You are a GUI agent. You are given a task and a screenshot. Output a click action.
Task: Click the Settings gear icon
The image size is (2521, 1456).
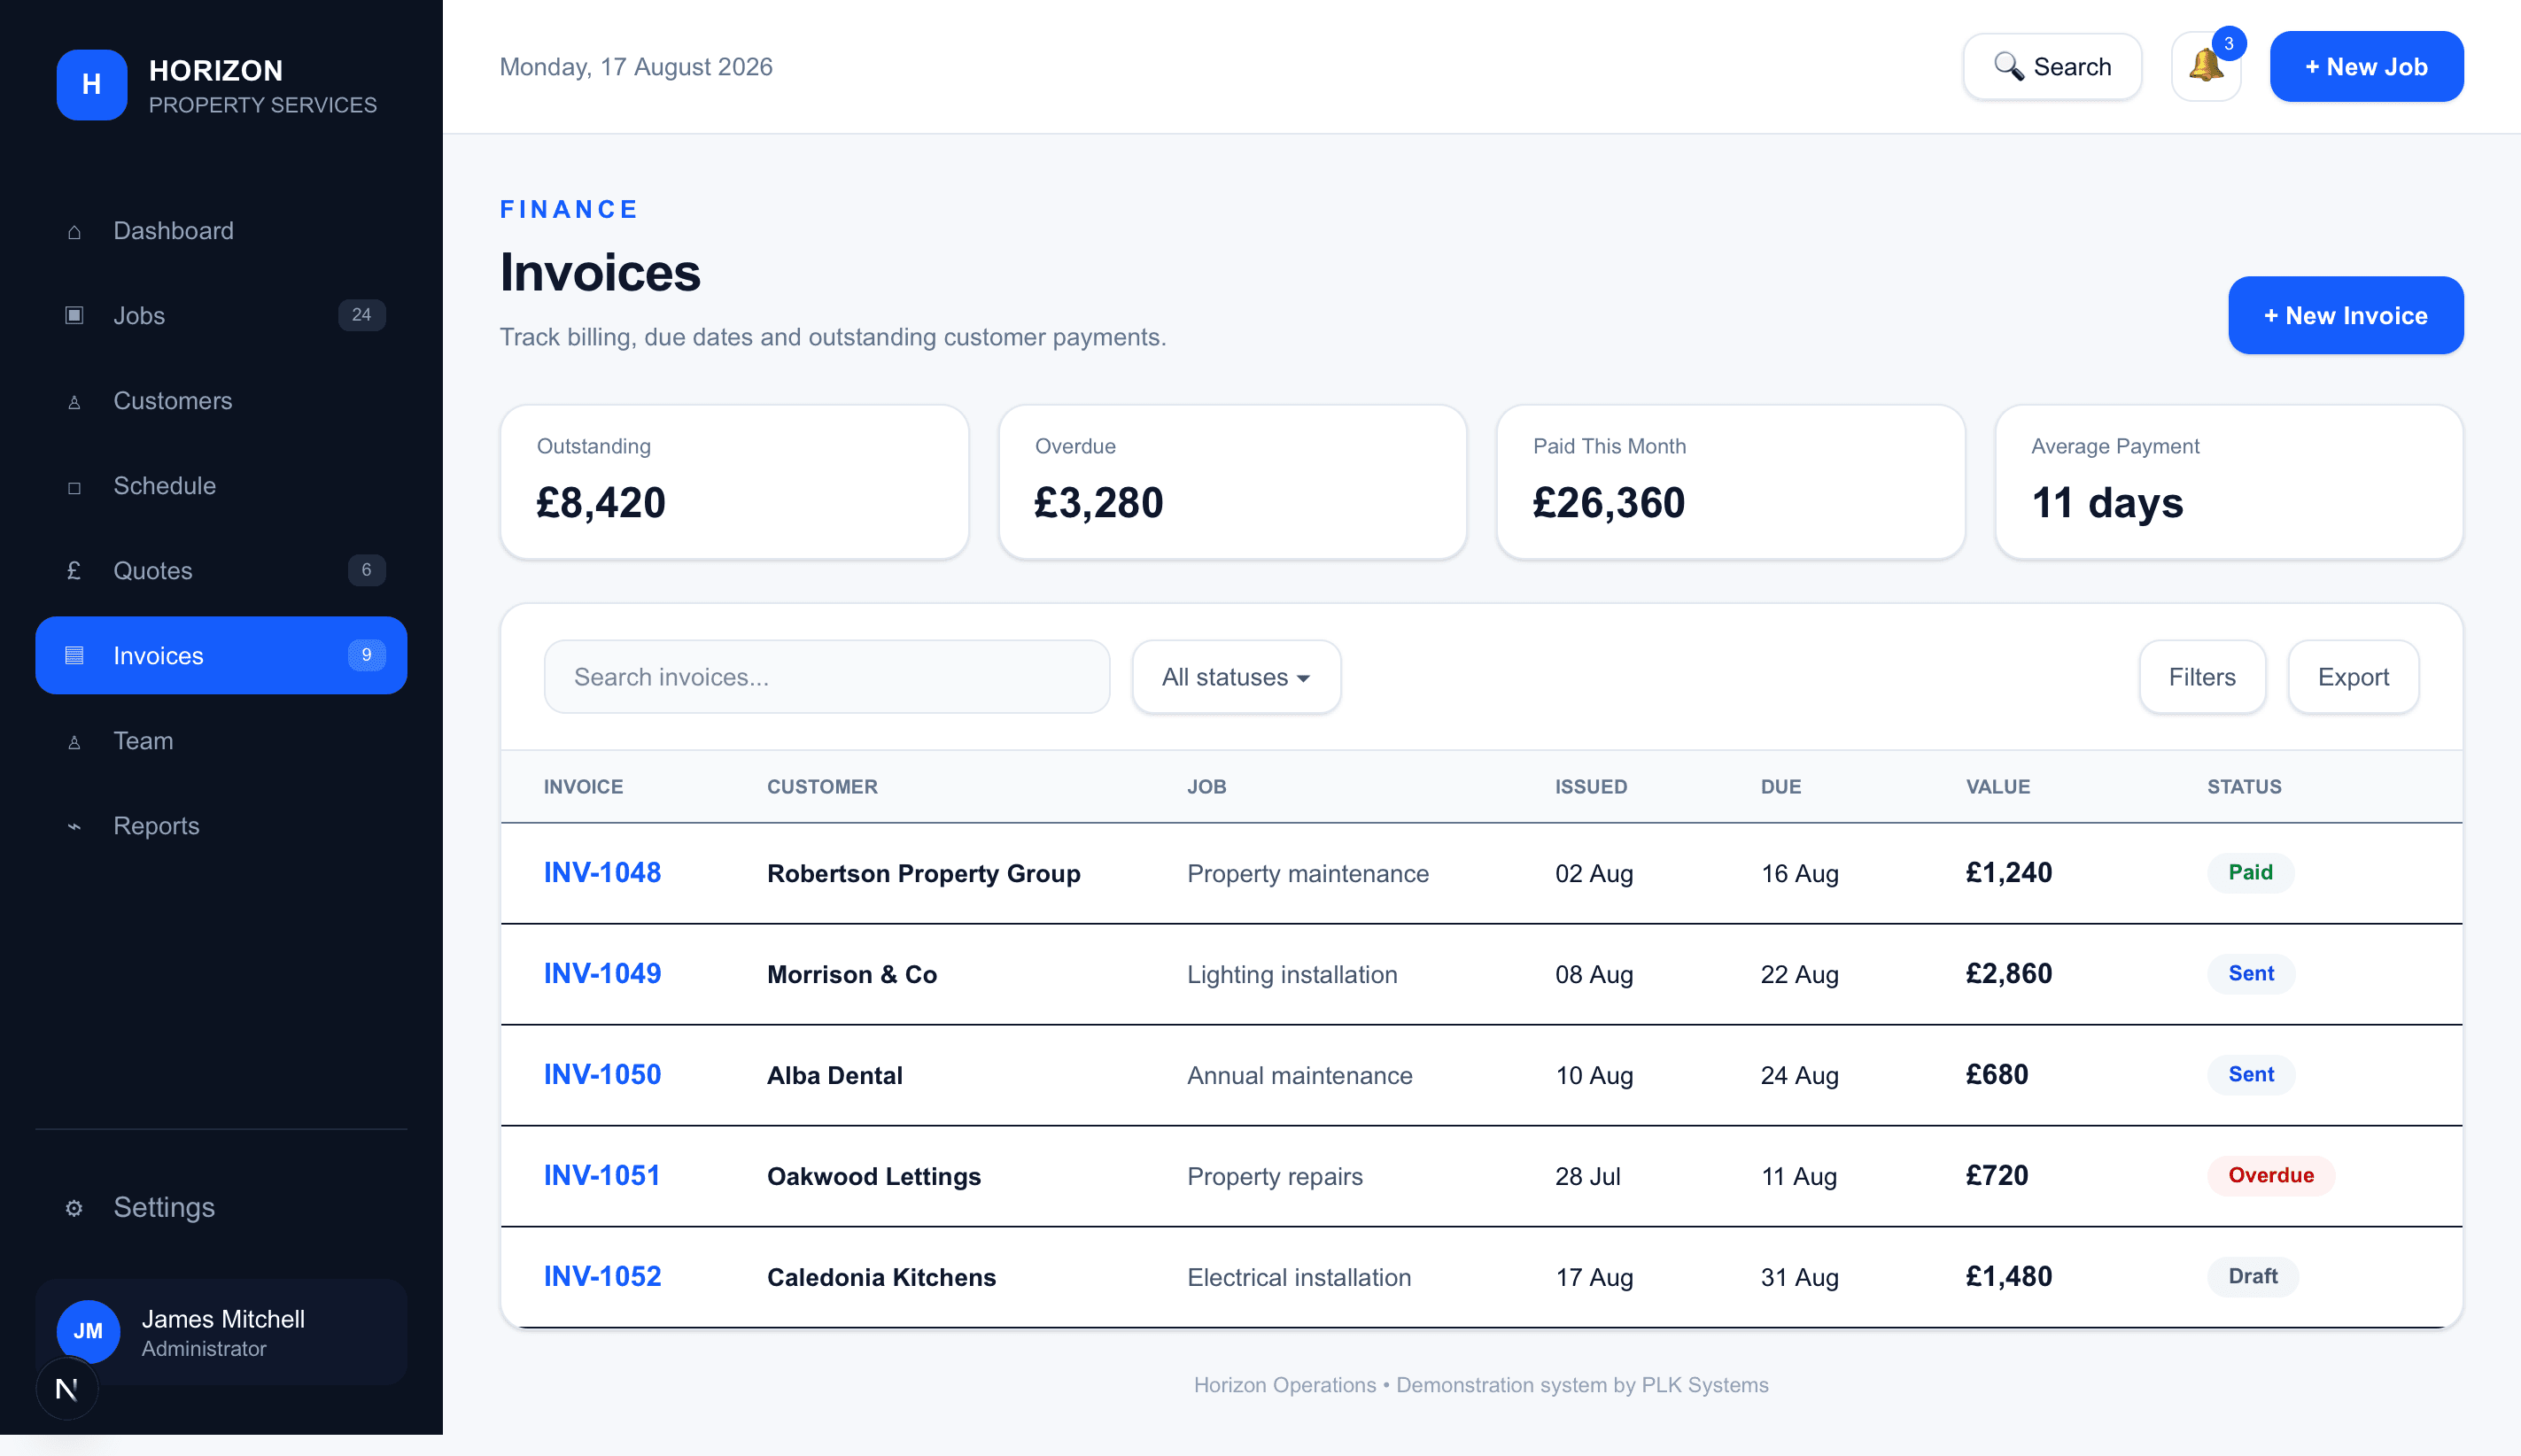coord(74,1208)
